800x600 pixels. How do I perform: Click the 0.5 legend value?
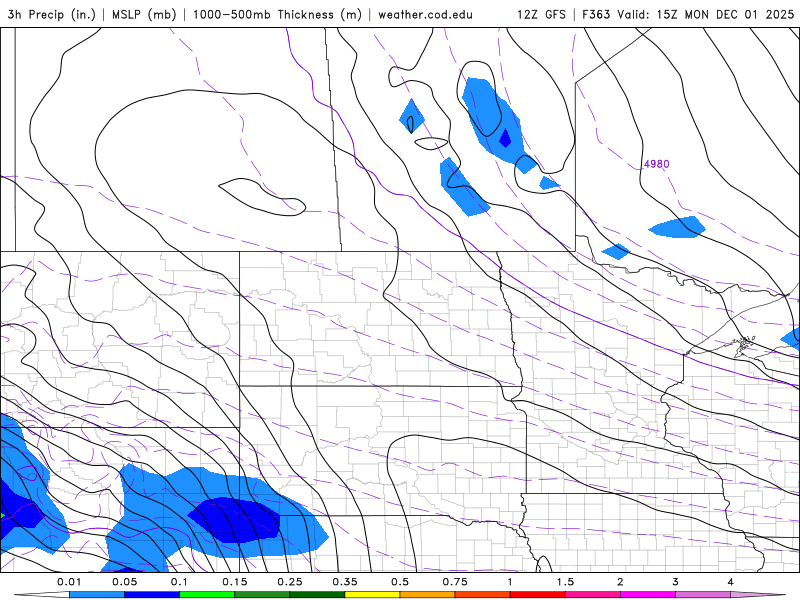(400, 582)
